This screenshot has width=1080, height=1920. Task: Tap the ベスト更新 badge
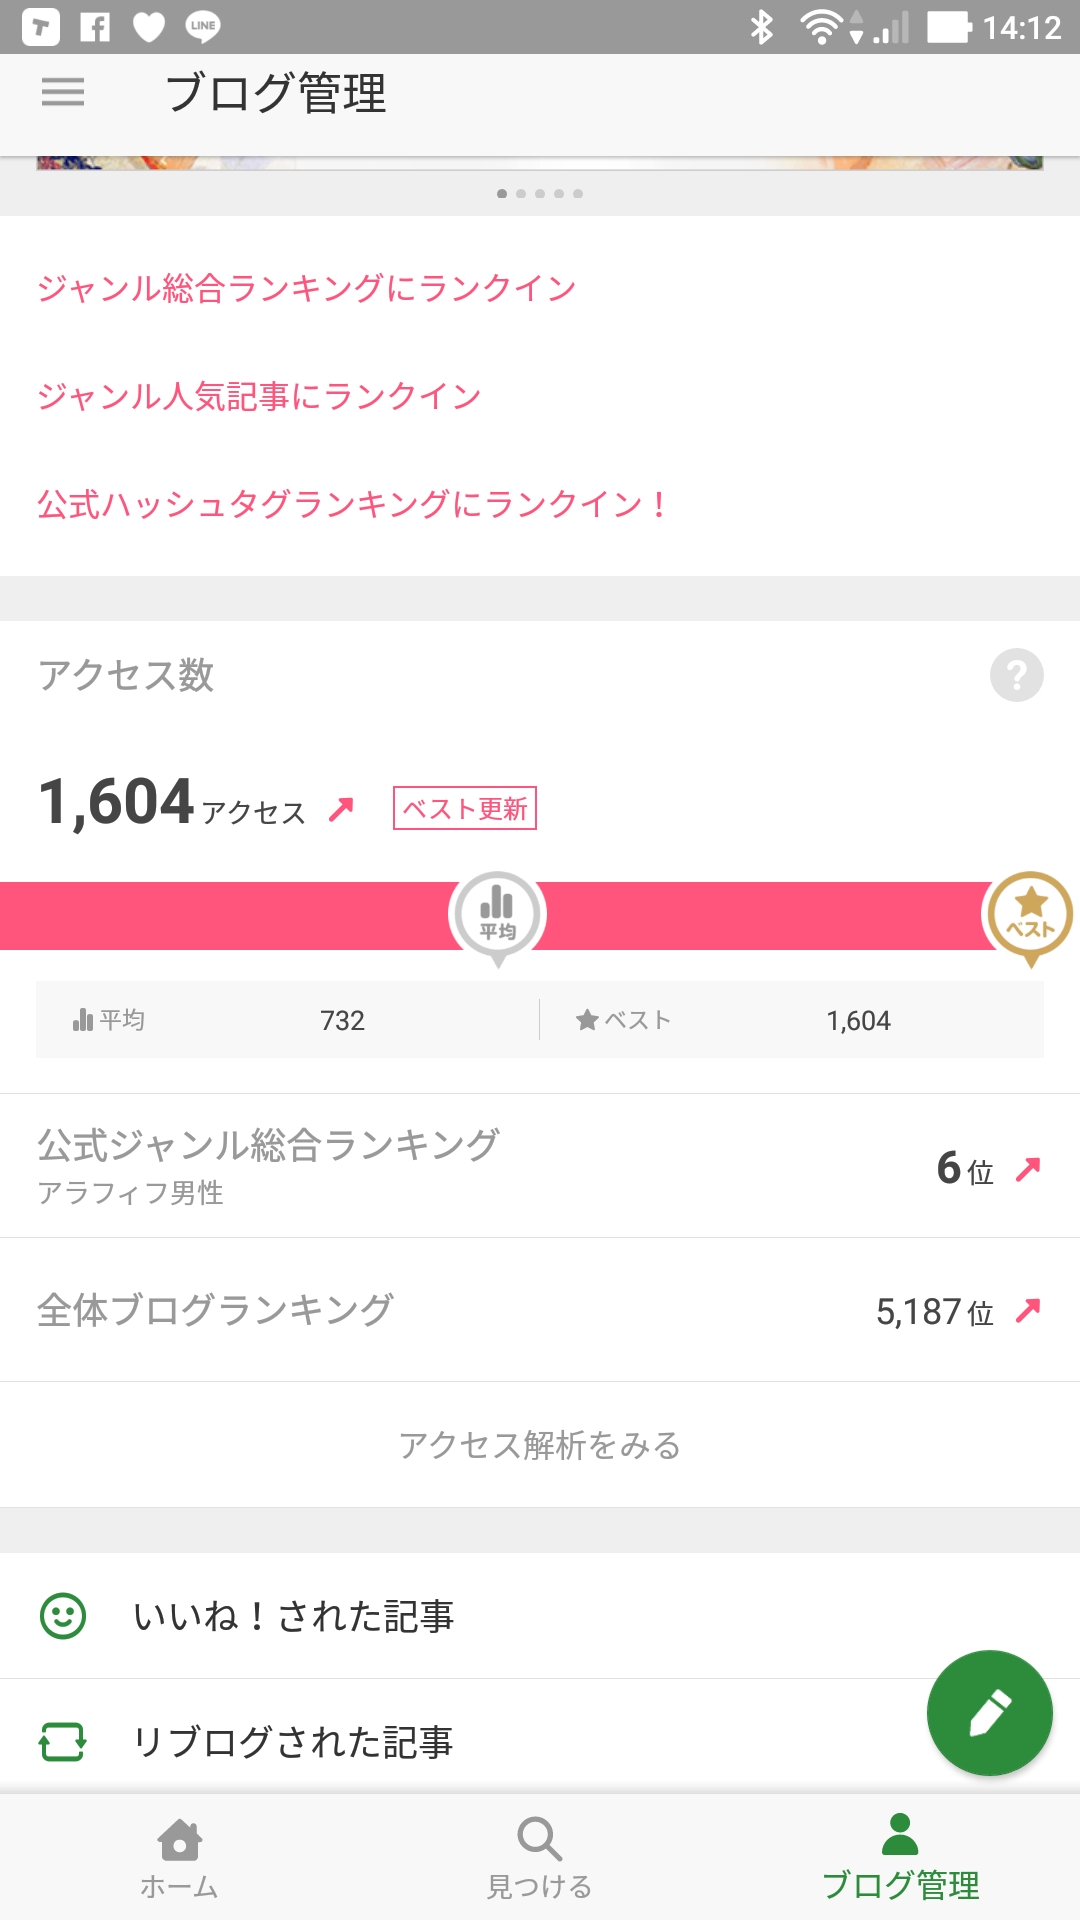pos(465,808)
